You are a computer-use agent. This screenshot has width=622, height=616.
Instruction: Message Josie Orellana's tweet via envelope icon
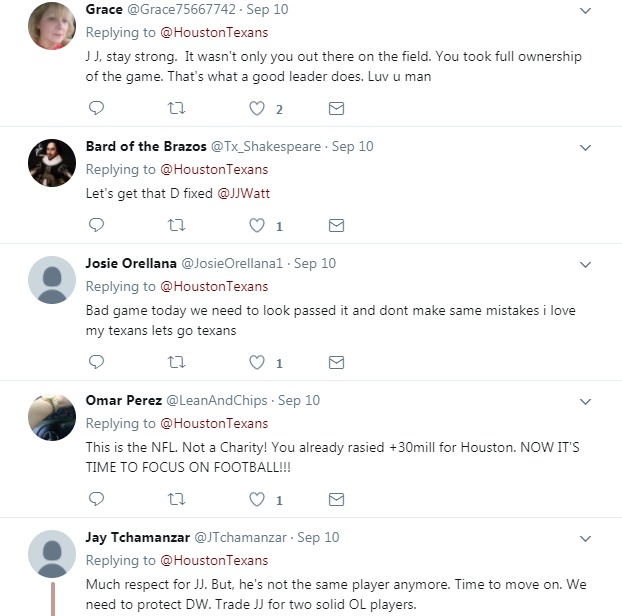coord(337,362)
